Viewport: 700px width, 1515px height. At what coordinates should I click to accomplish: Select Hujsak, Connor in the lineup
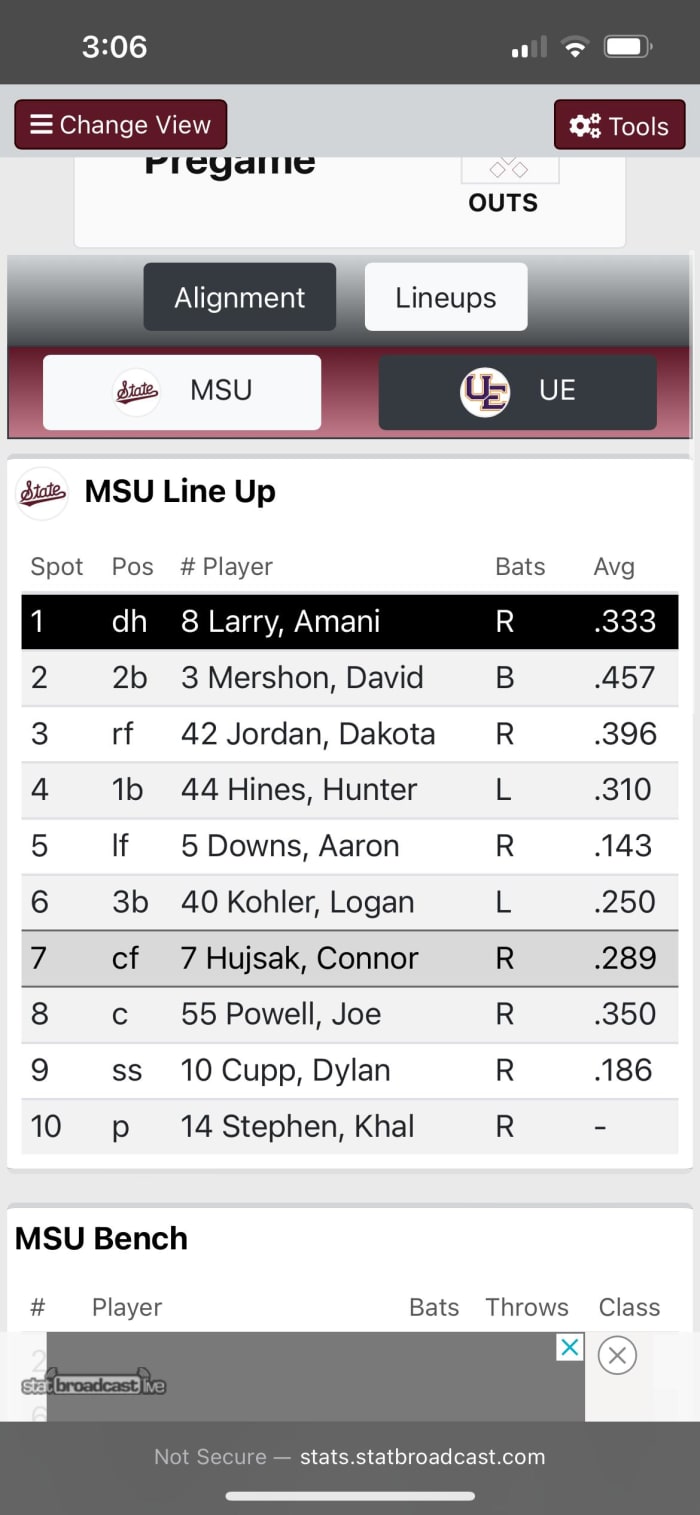tap(350, 958)
